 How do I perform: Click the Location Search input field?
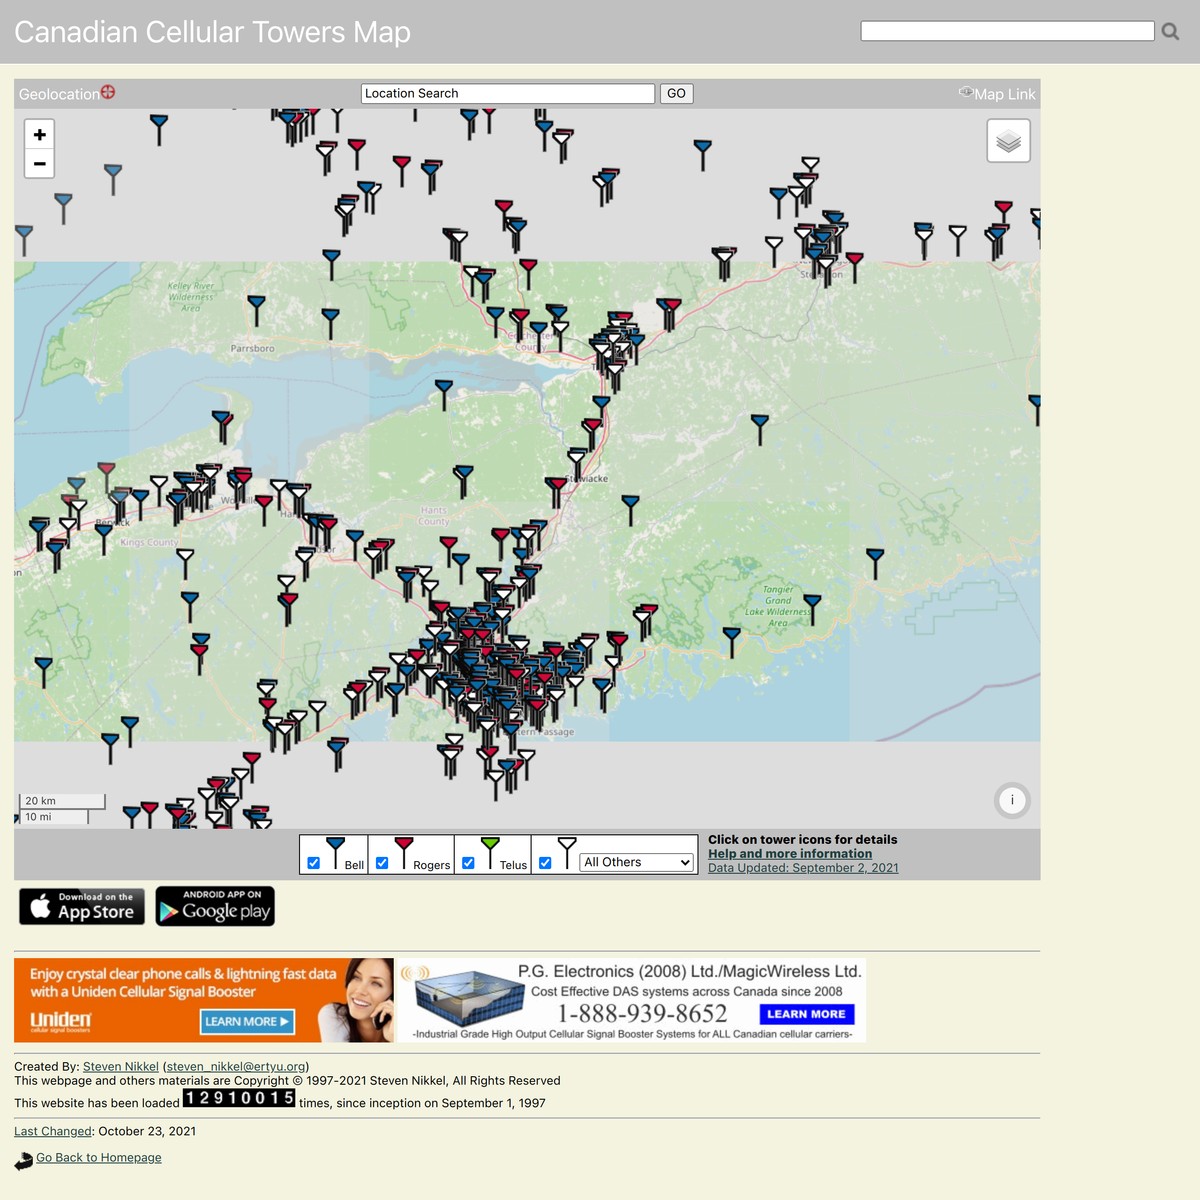(507, 93)
